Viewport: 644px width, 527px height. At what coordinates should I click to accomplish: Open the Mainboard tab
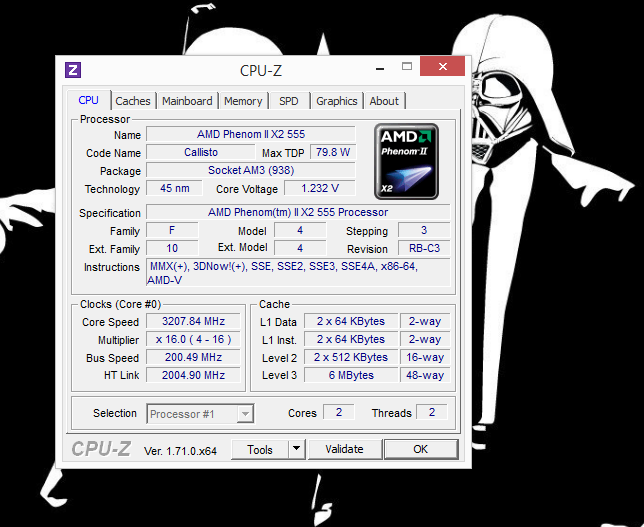click(187, 101)
